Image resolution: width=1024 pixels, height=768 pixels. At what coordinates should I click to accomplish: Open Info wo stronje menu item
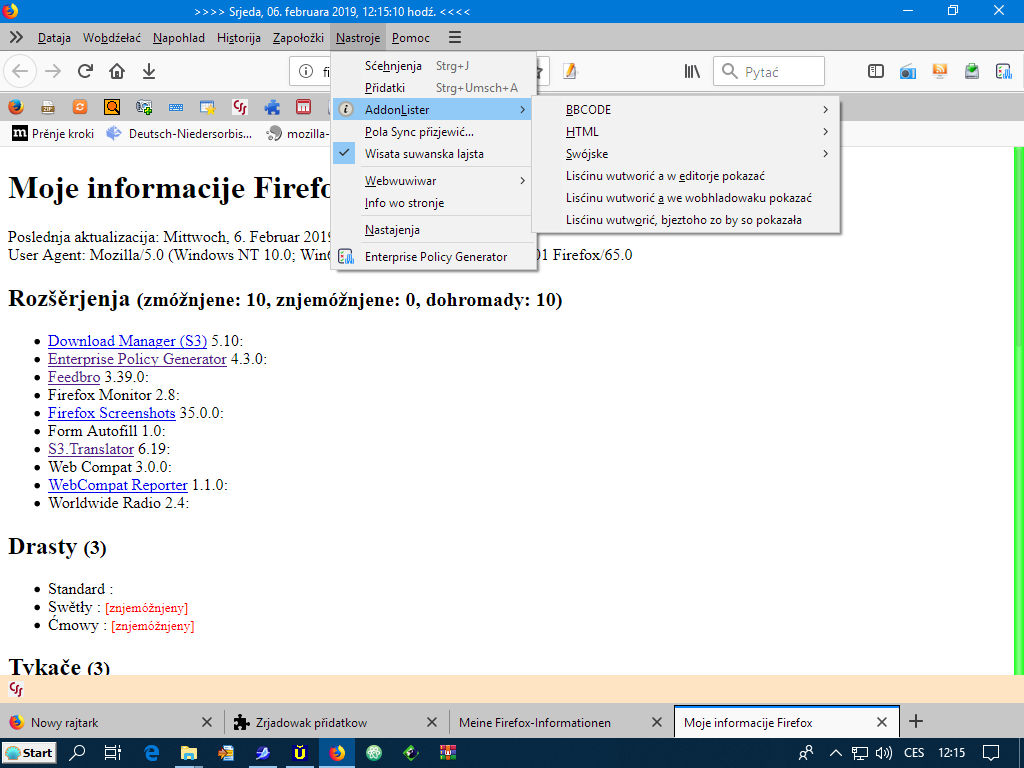pyautogui.click(x=434, y=203)
